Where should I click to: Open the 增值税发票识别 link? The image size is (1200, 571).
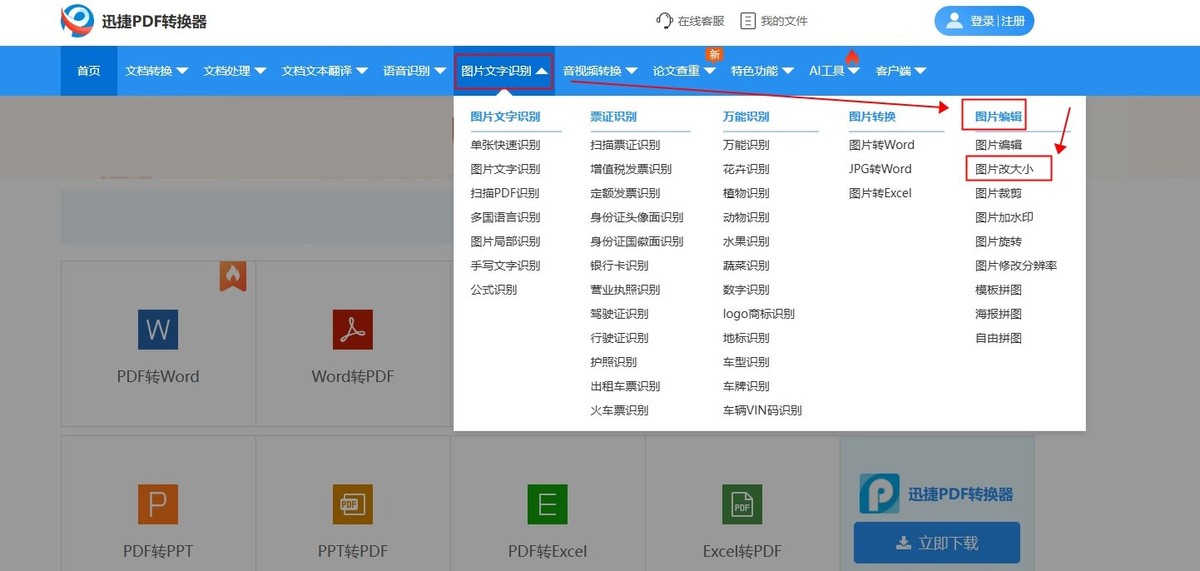(x=631, y=169)
